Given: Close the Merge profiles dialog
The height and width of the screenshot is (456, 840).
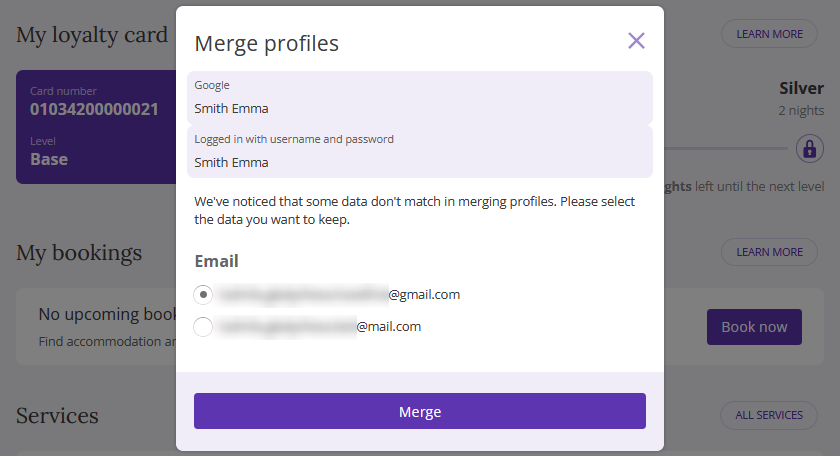Looking at the screenshot, I should [x=636, y=41].
